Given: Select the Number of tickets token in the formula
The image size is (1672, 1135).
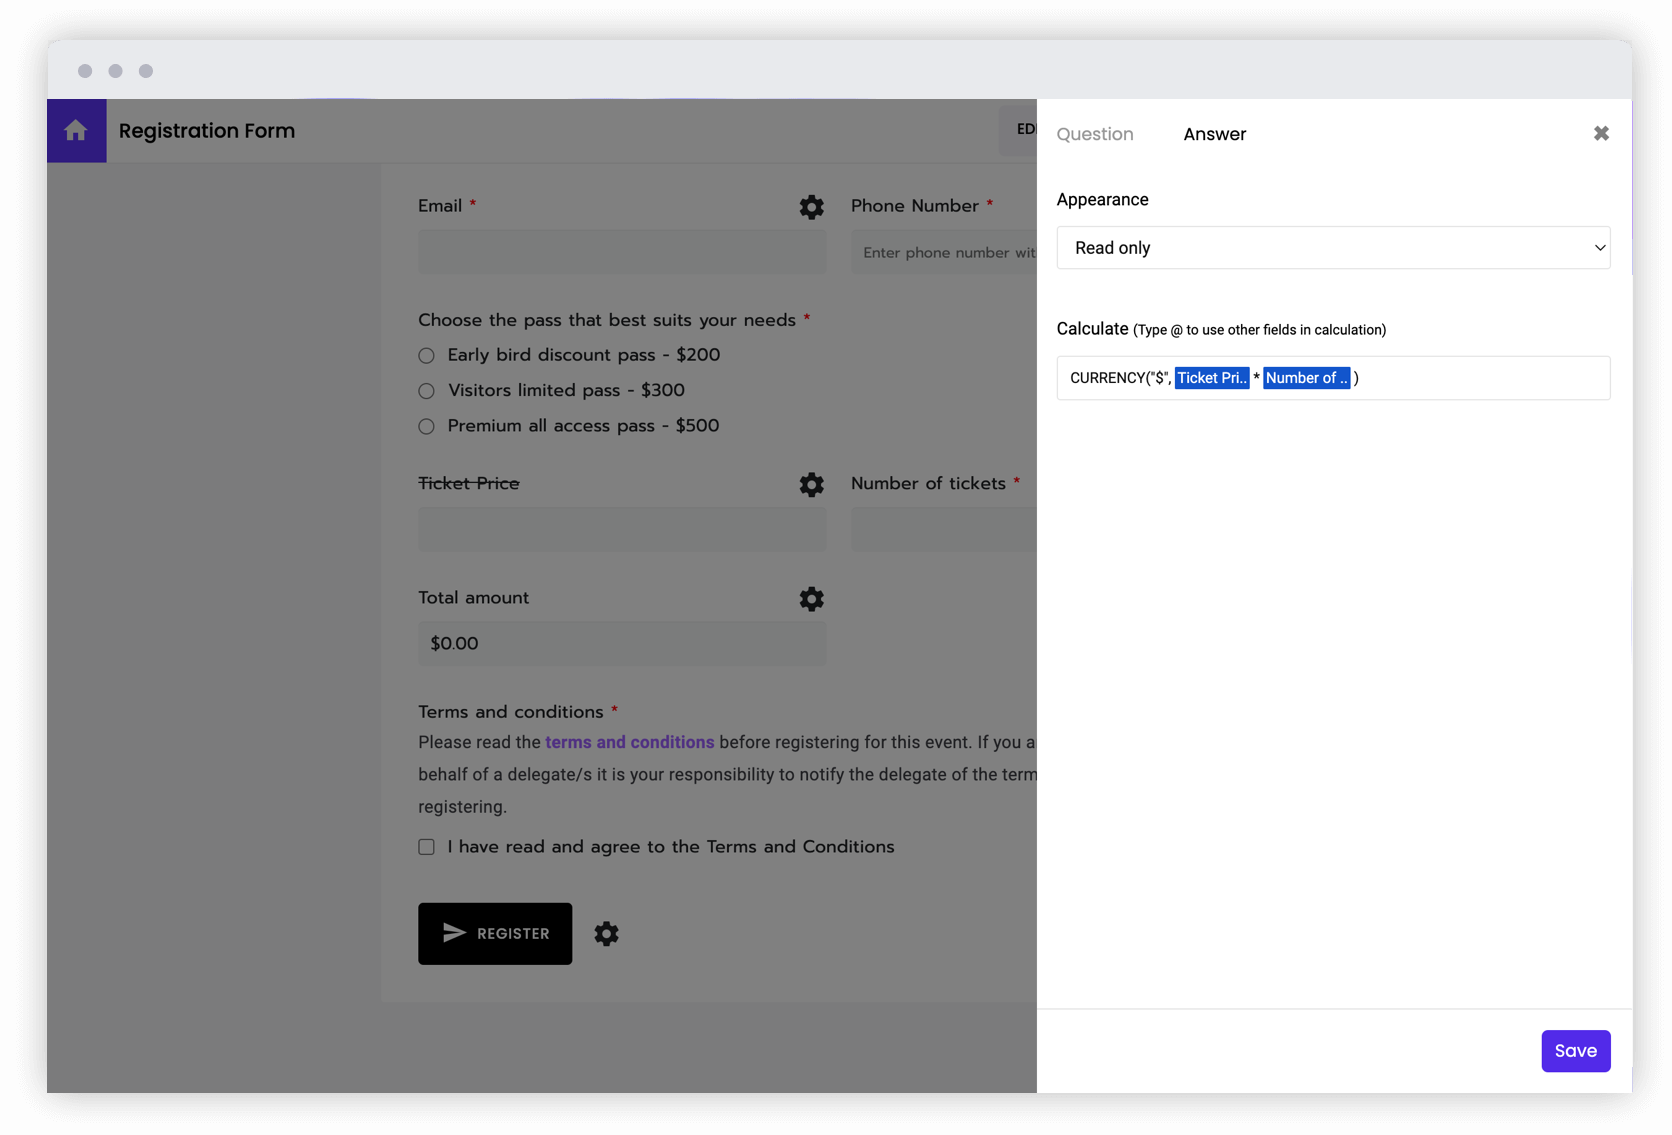Looking at the screenshot, I should (x=1306, y=378).
